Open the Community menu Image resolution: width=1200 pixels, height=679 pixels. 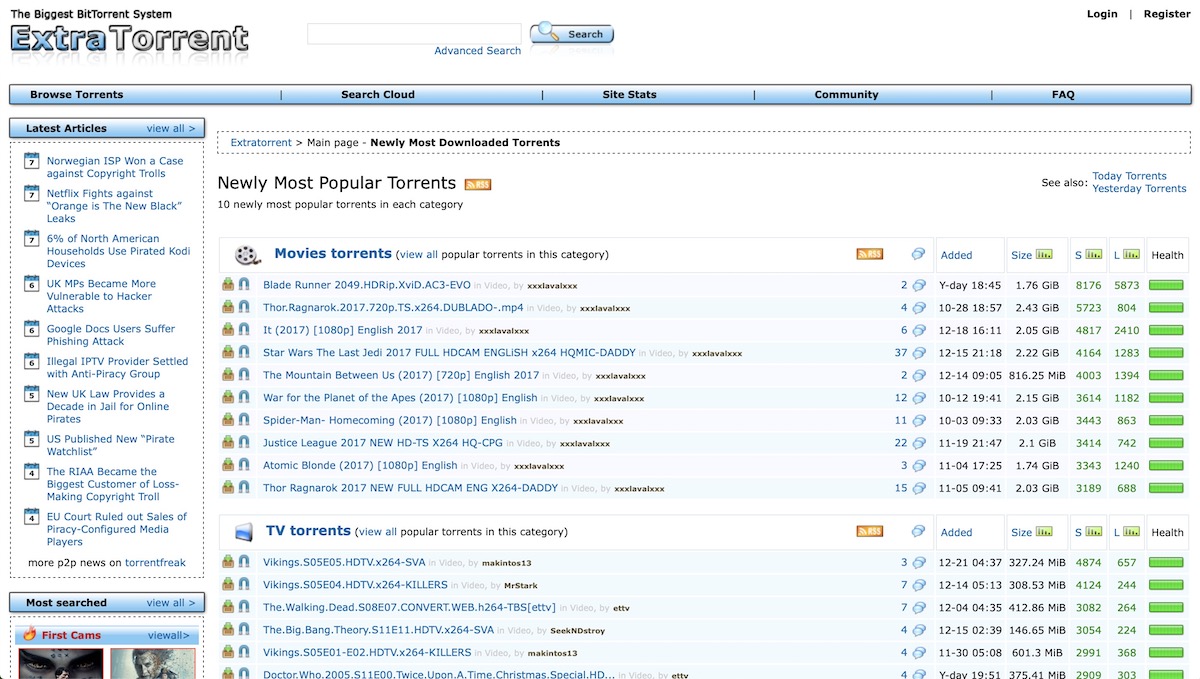[846, 94]
